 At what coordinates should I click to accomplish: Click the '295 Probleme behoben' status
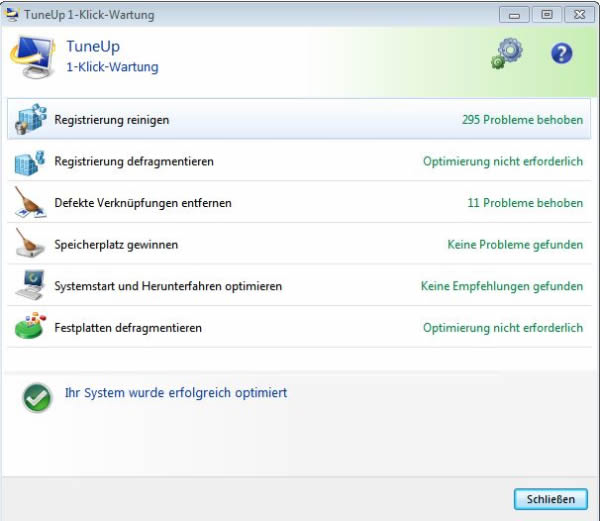pyautogui.click(x=522, y=120)
